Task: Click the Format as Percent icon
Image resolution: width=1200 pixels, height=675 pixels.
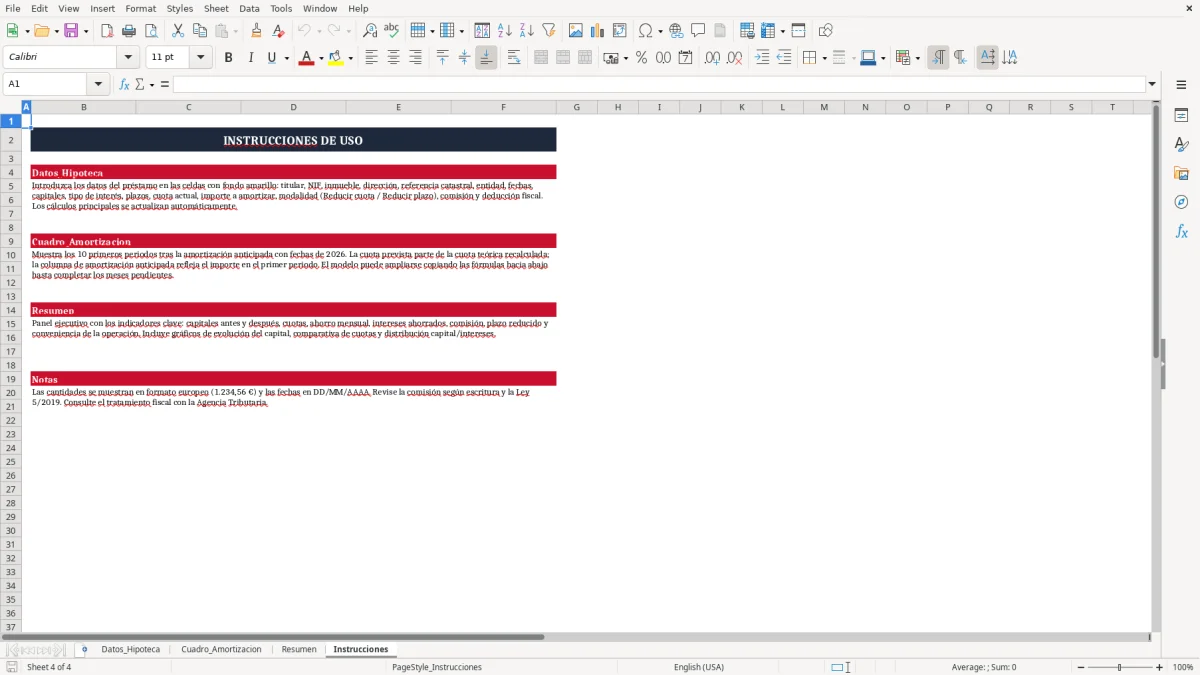Action: click(x=641, y=58)
